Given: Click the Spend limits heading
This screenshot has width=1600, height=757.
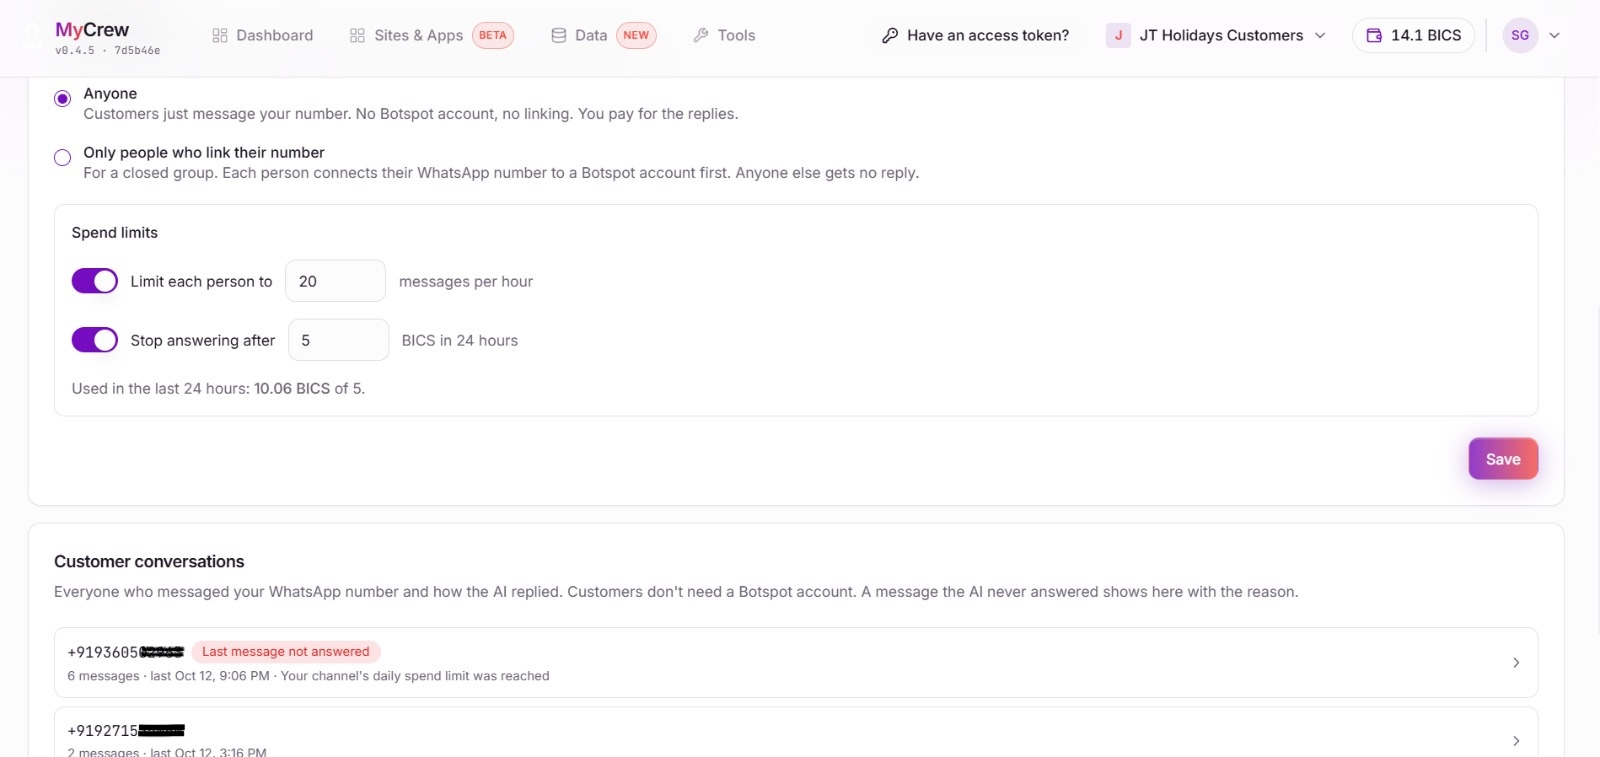Looking at the screenshot, I should tap(115, 232).
